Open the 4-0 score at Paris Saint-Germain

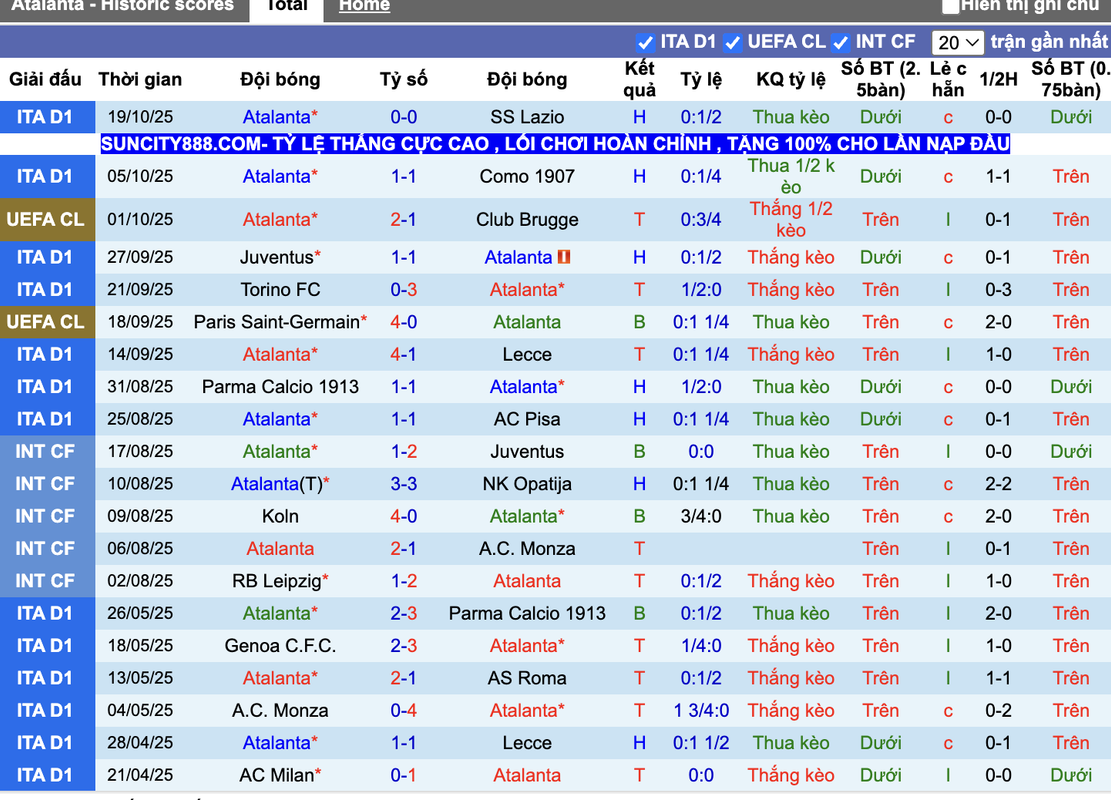coord(403,322)
